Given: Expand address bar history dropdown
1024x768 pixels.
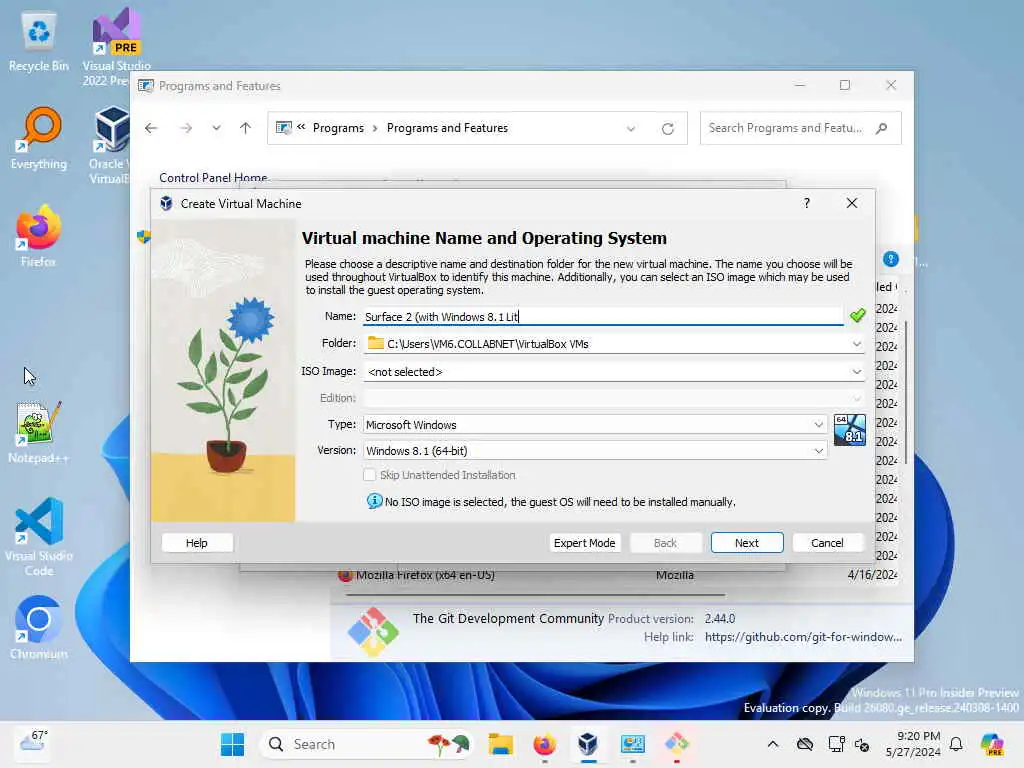Looking at the screenshot, I should pyautogui.click(x=631, y=129).
